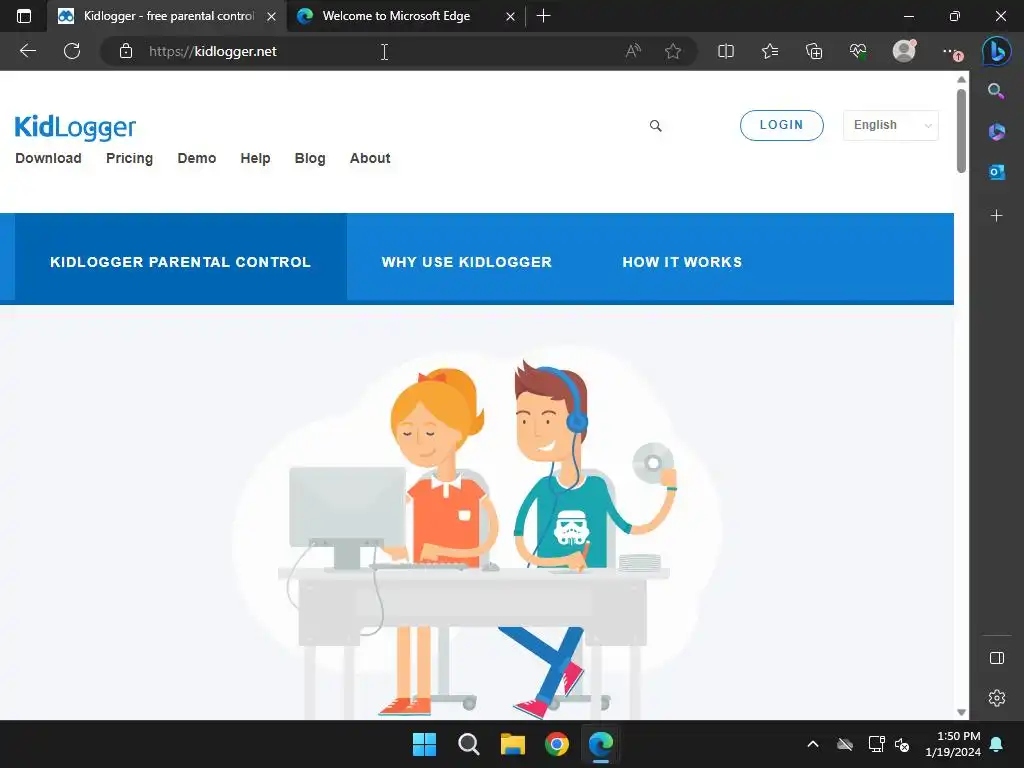Click Microsoft Edge taskbar icon
Image resolution: width=1024 pixels, height=768 pixels.
(x=601, y=744)
